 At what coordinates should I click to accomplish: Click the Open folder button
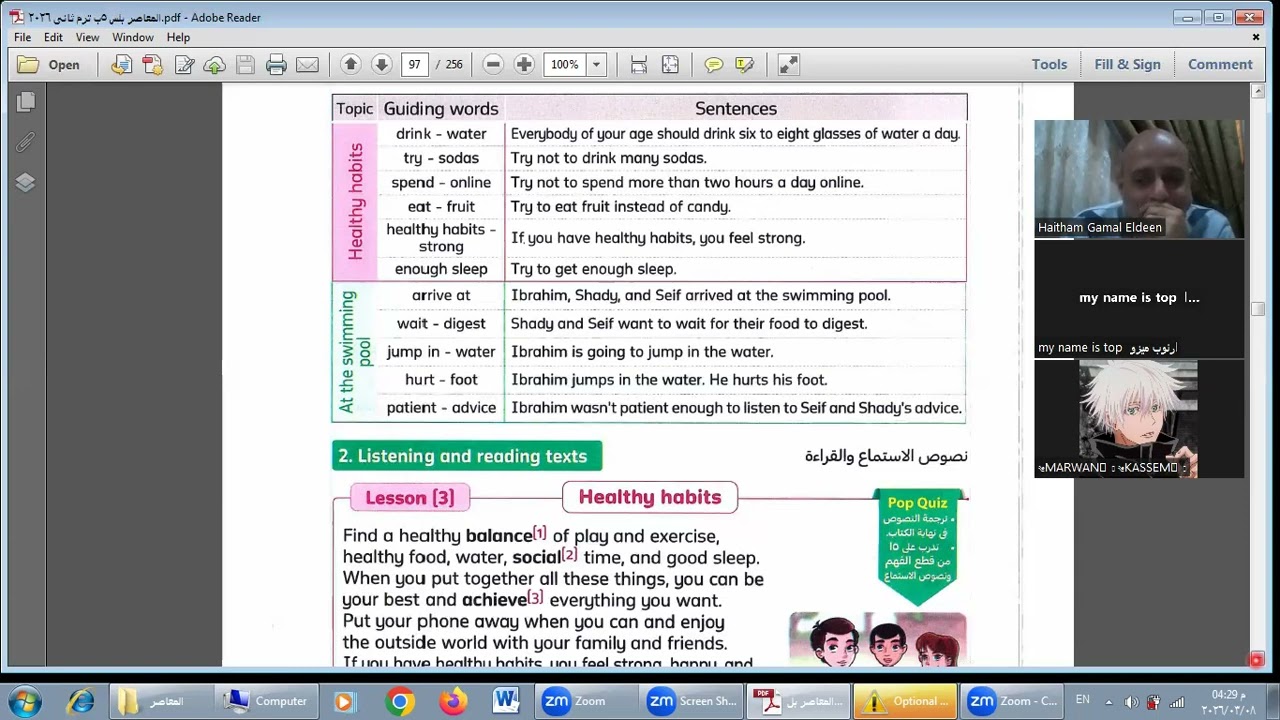pyautogui.click(x=49, y=65)
